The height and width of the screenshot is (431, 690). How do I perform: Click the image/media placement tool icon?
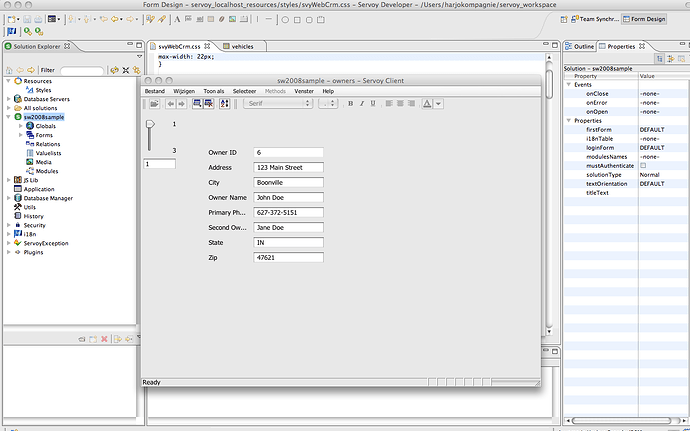233,19
